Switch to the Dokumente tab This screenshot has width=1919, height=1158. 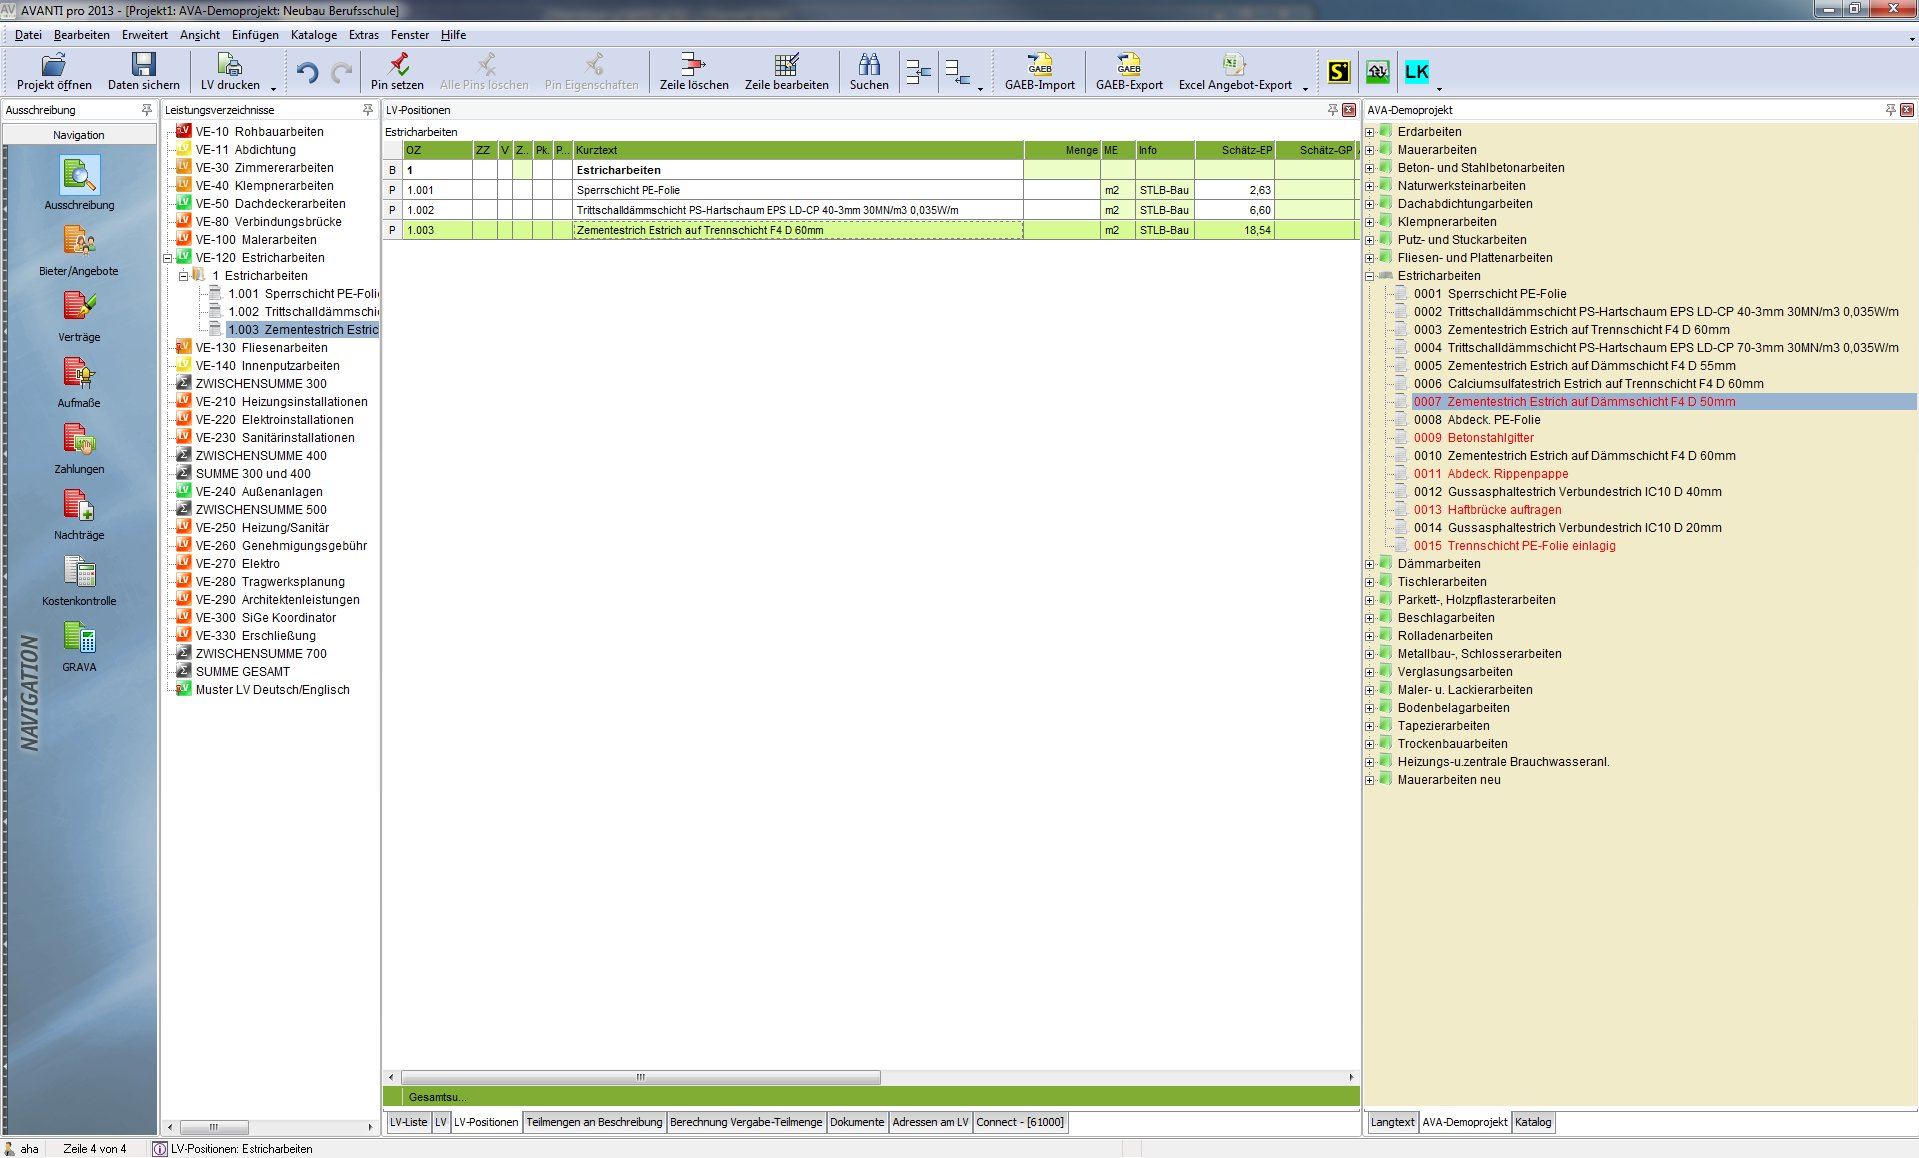click(x=857, y=1122)
